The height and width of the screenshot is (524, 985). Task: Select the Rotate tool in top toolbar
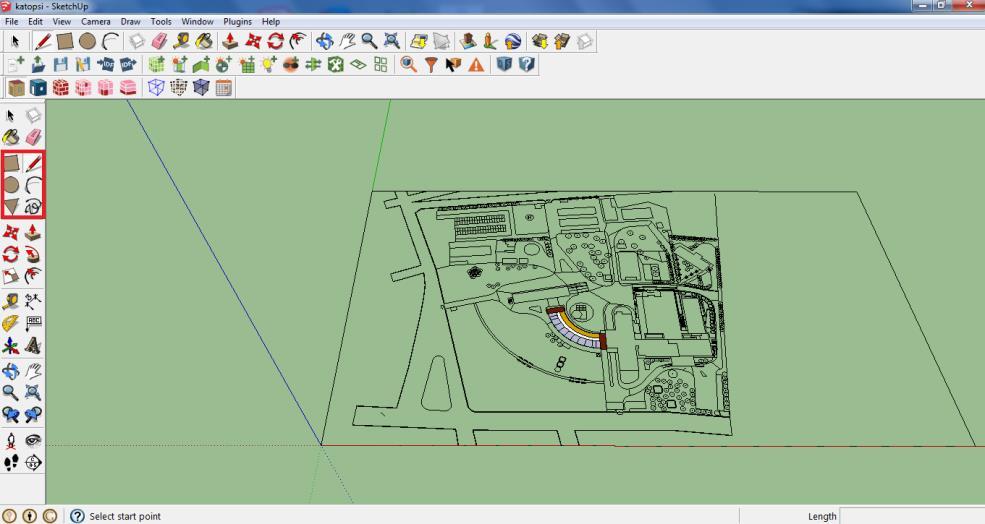(276, 41)
